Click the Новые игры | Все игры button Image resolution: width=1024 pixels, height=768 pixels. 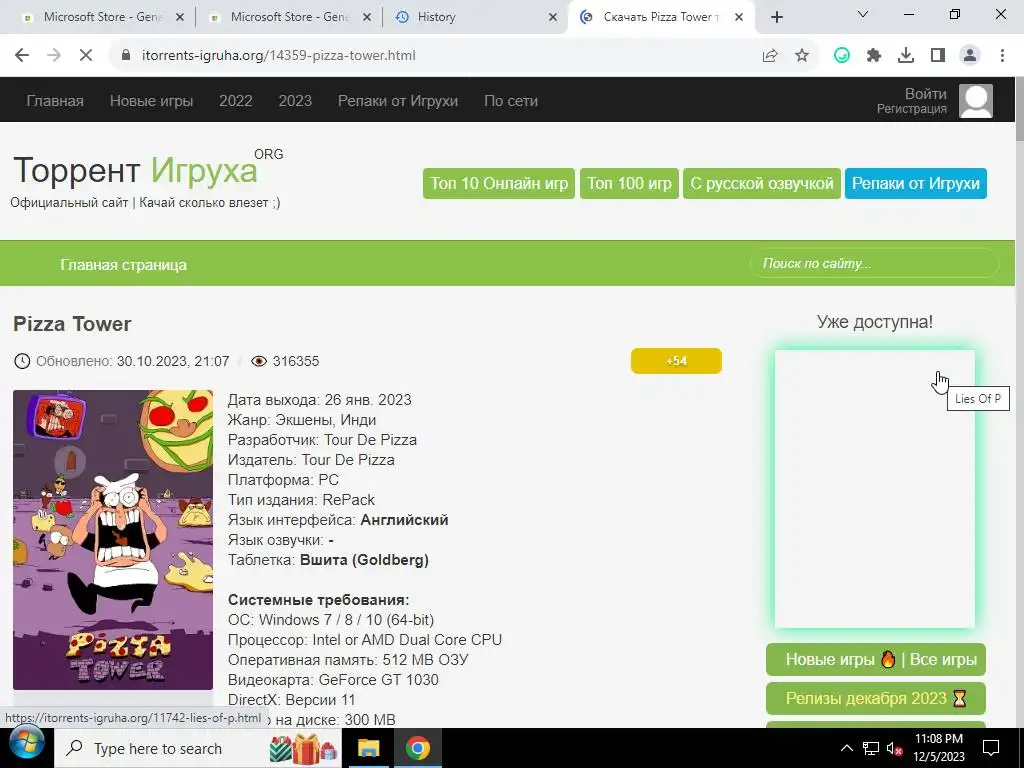point(876,660)
